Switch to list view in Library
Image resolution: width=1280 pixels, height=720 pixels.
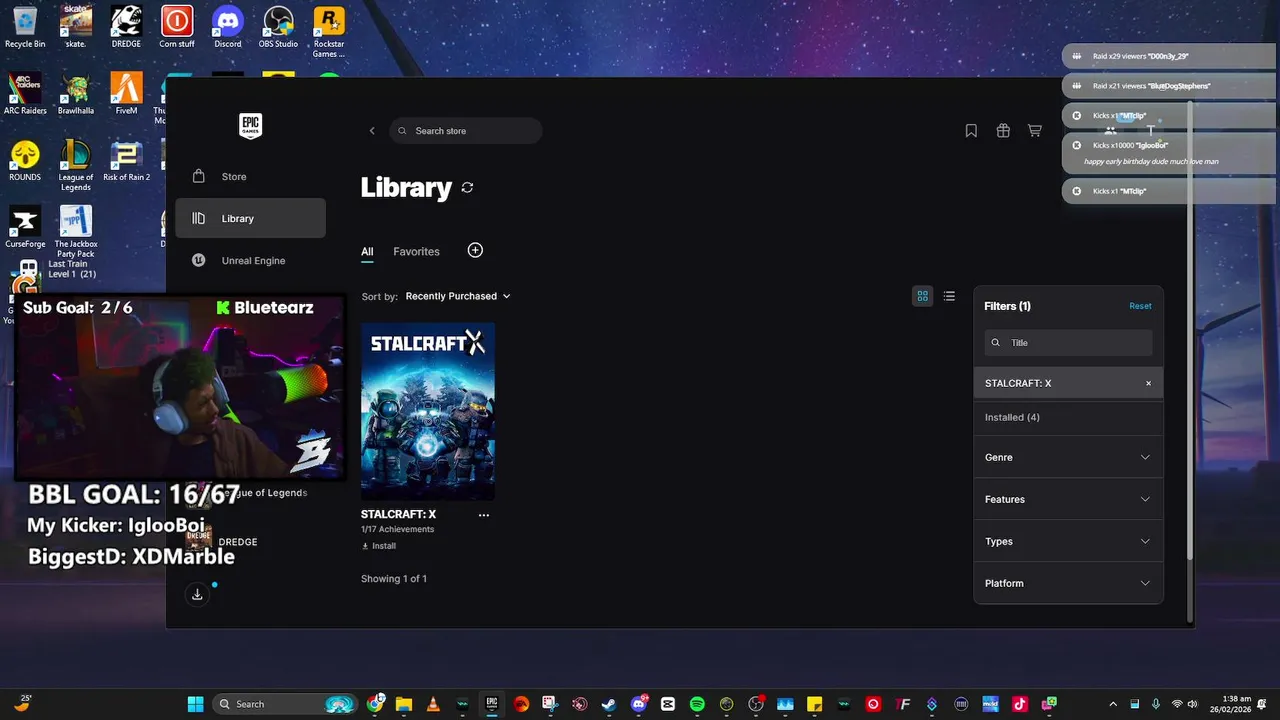[x=949, y=296]
